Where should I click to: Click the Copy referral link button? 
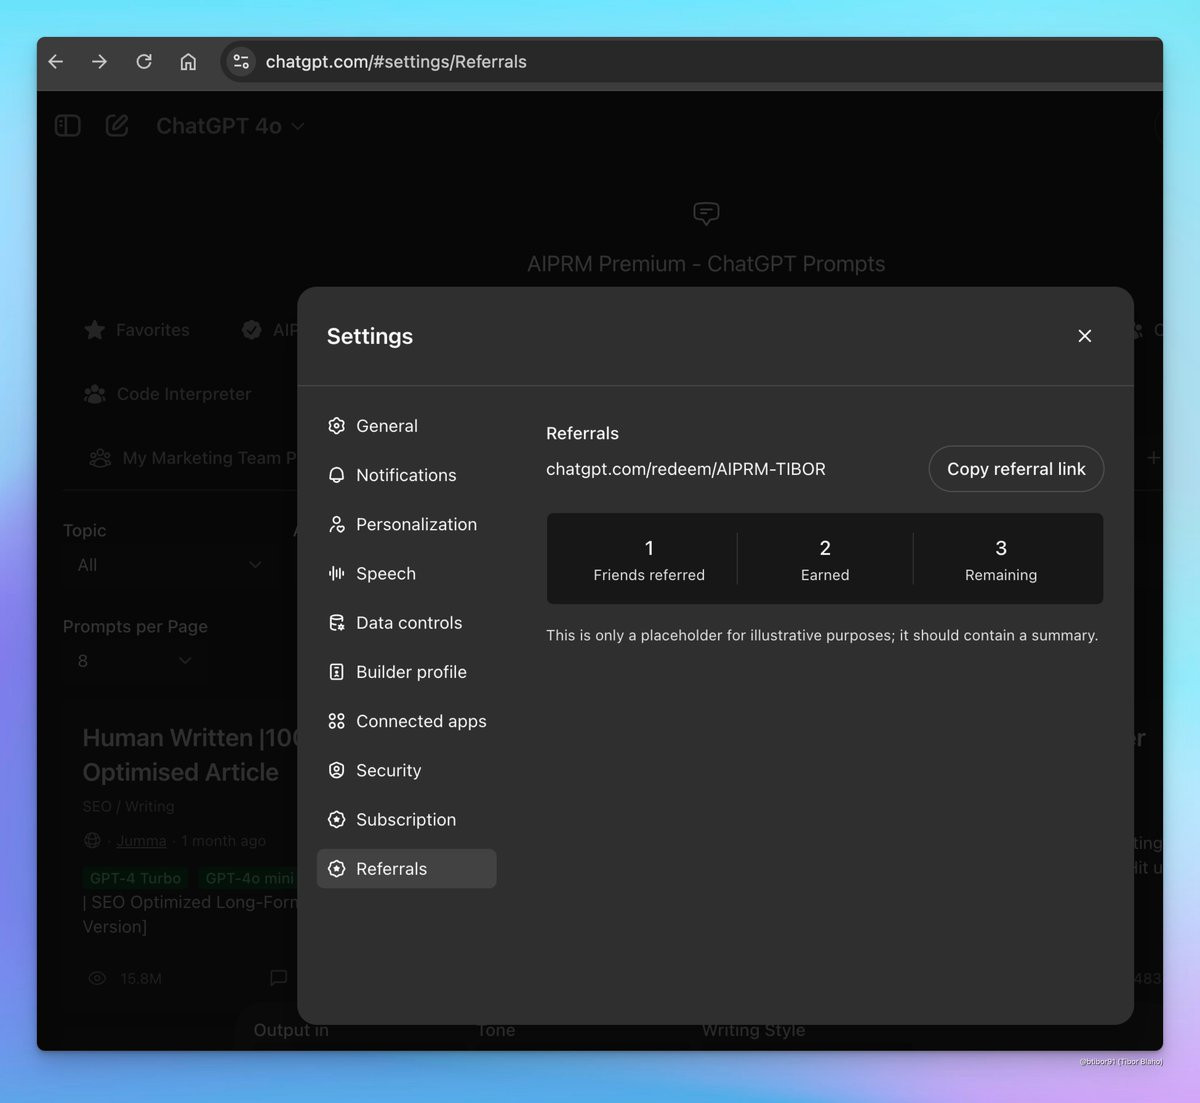[x=1016, y=469]
